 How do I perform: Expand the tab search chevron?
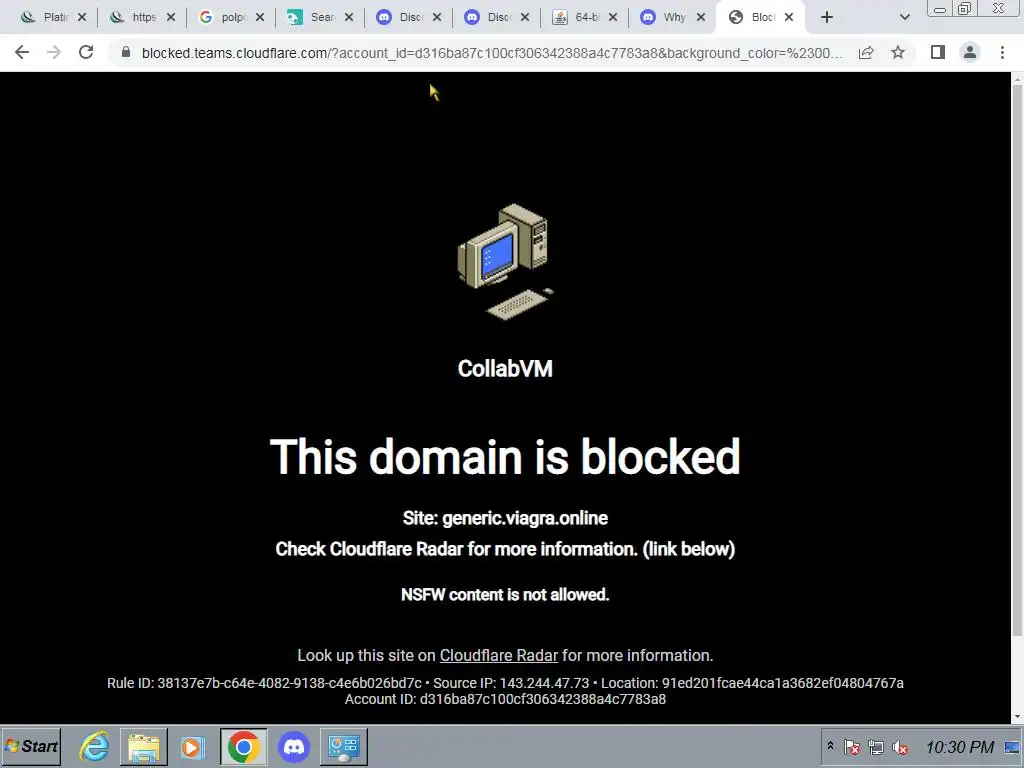pyautogui.click(x=904, y=17)
